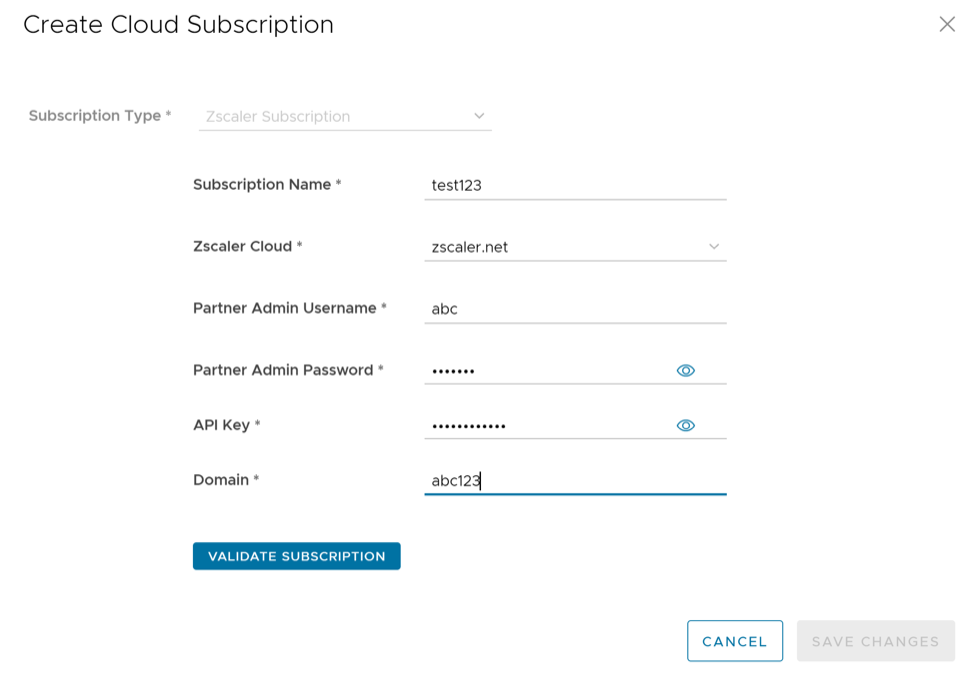Close the Create Cloud Subscription dialog

946,25
